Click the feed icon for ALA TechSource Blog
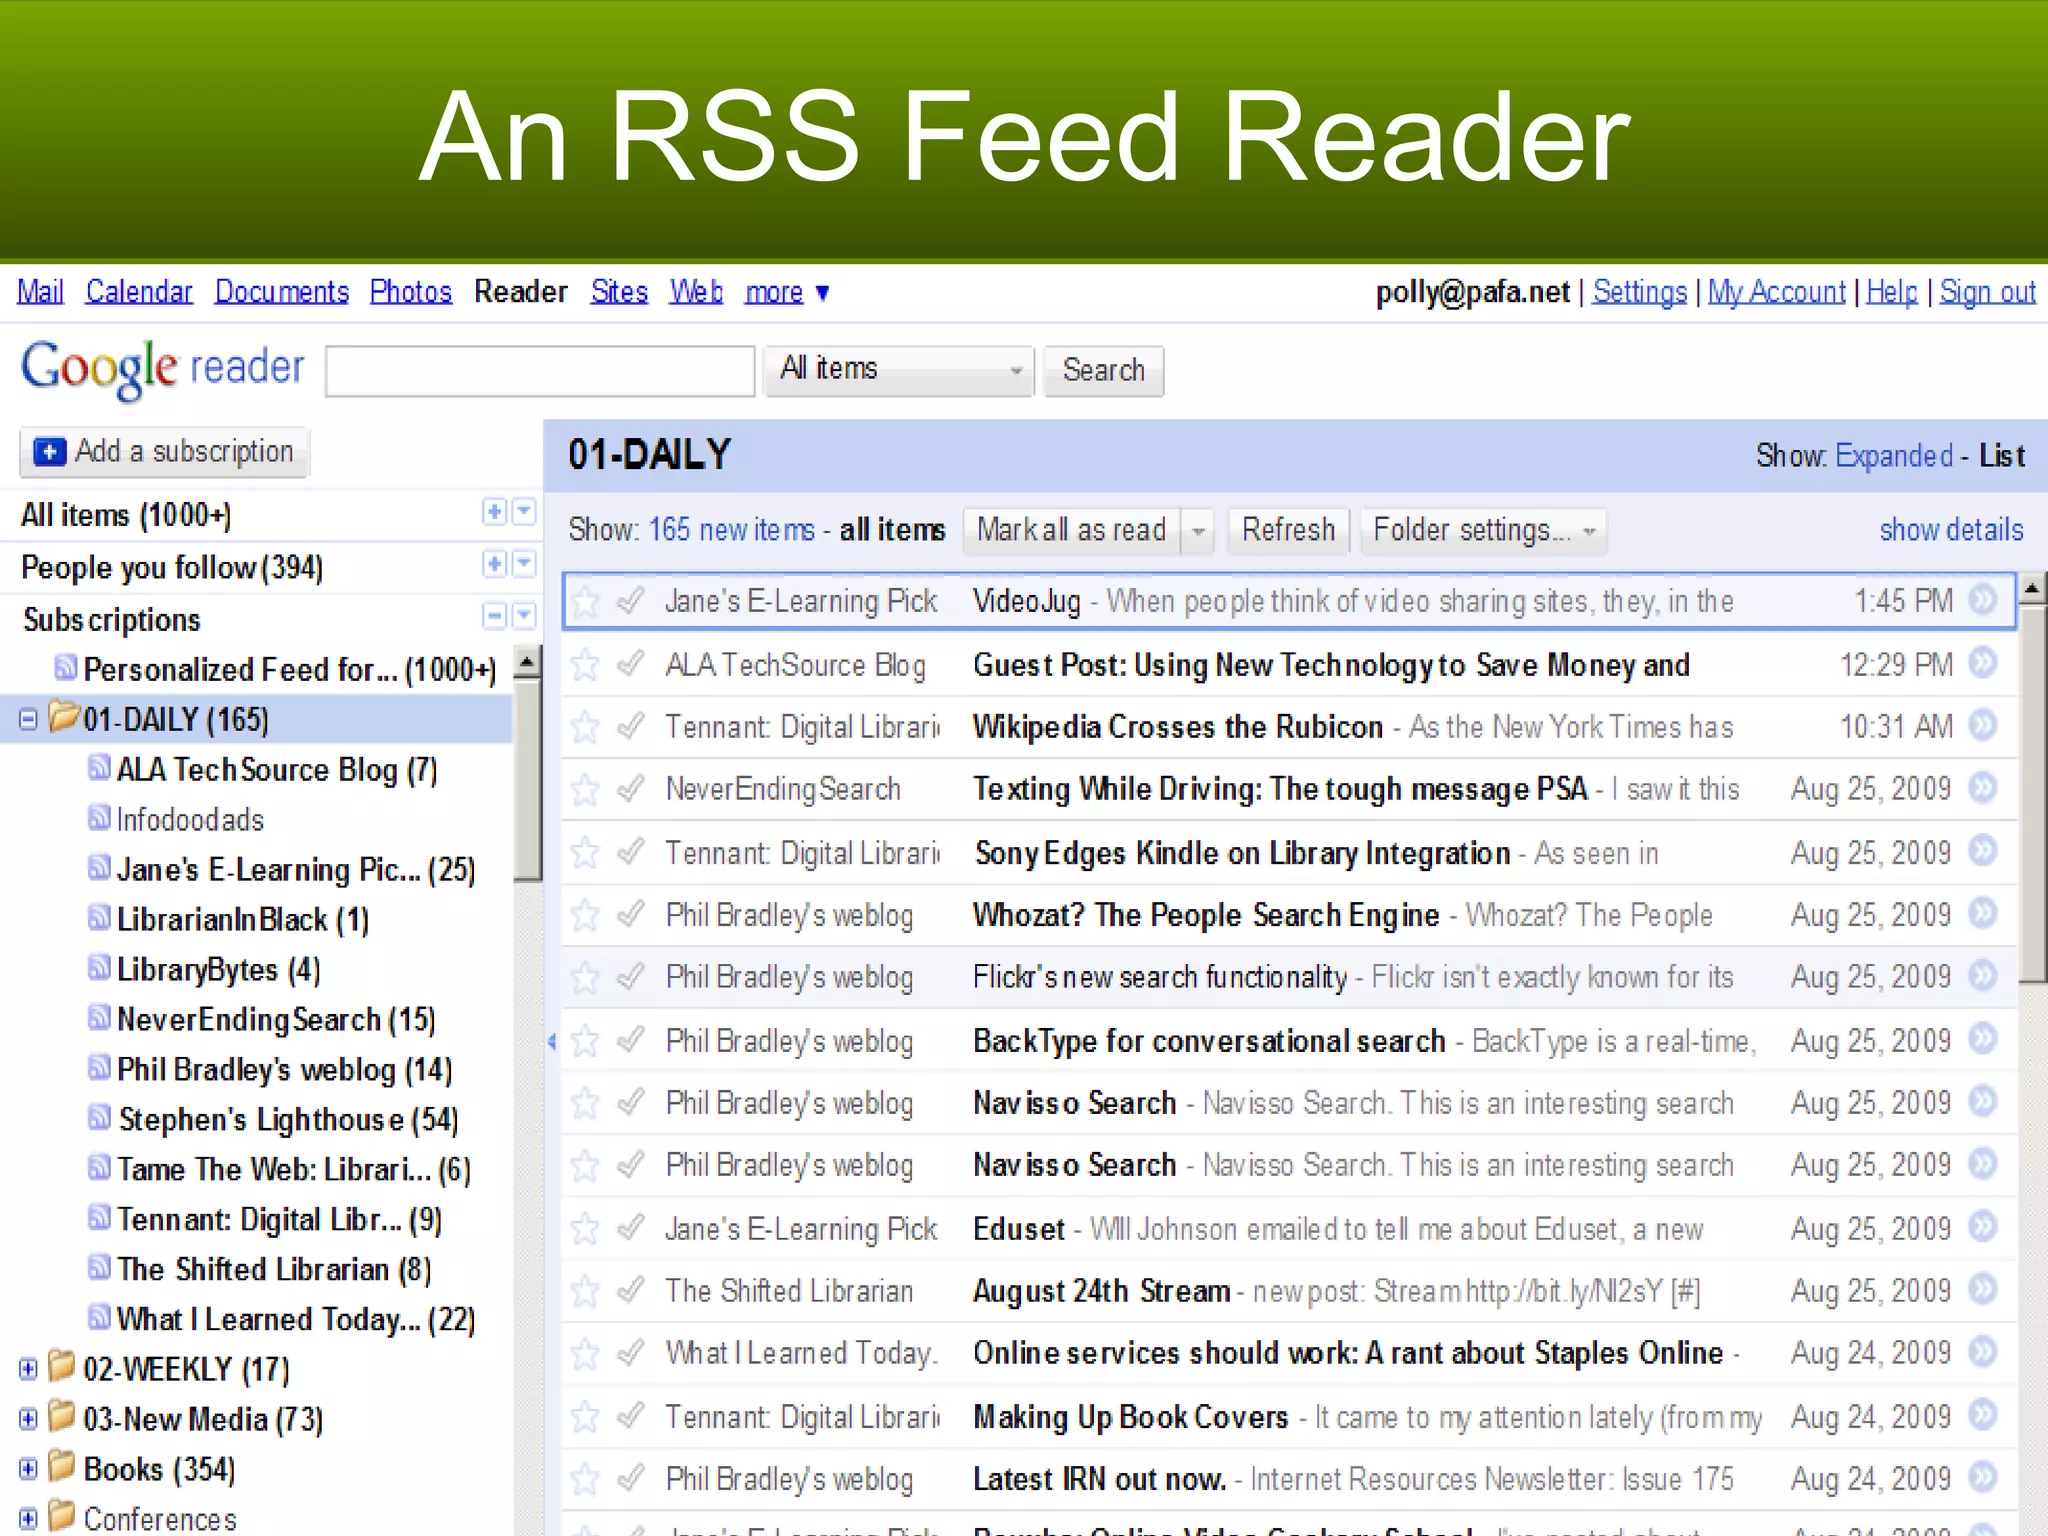Screen dimensions: 2048x1536 98,767
